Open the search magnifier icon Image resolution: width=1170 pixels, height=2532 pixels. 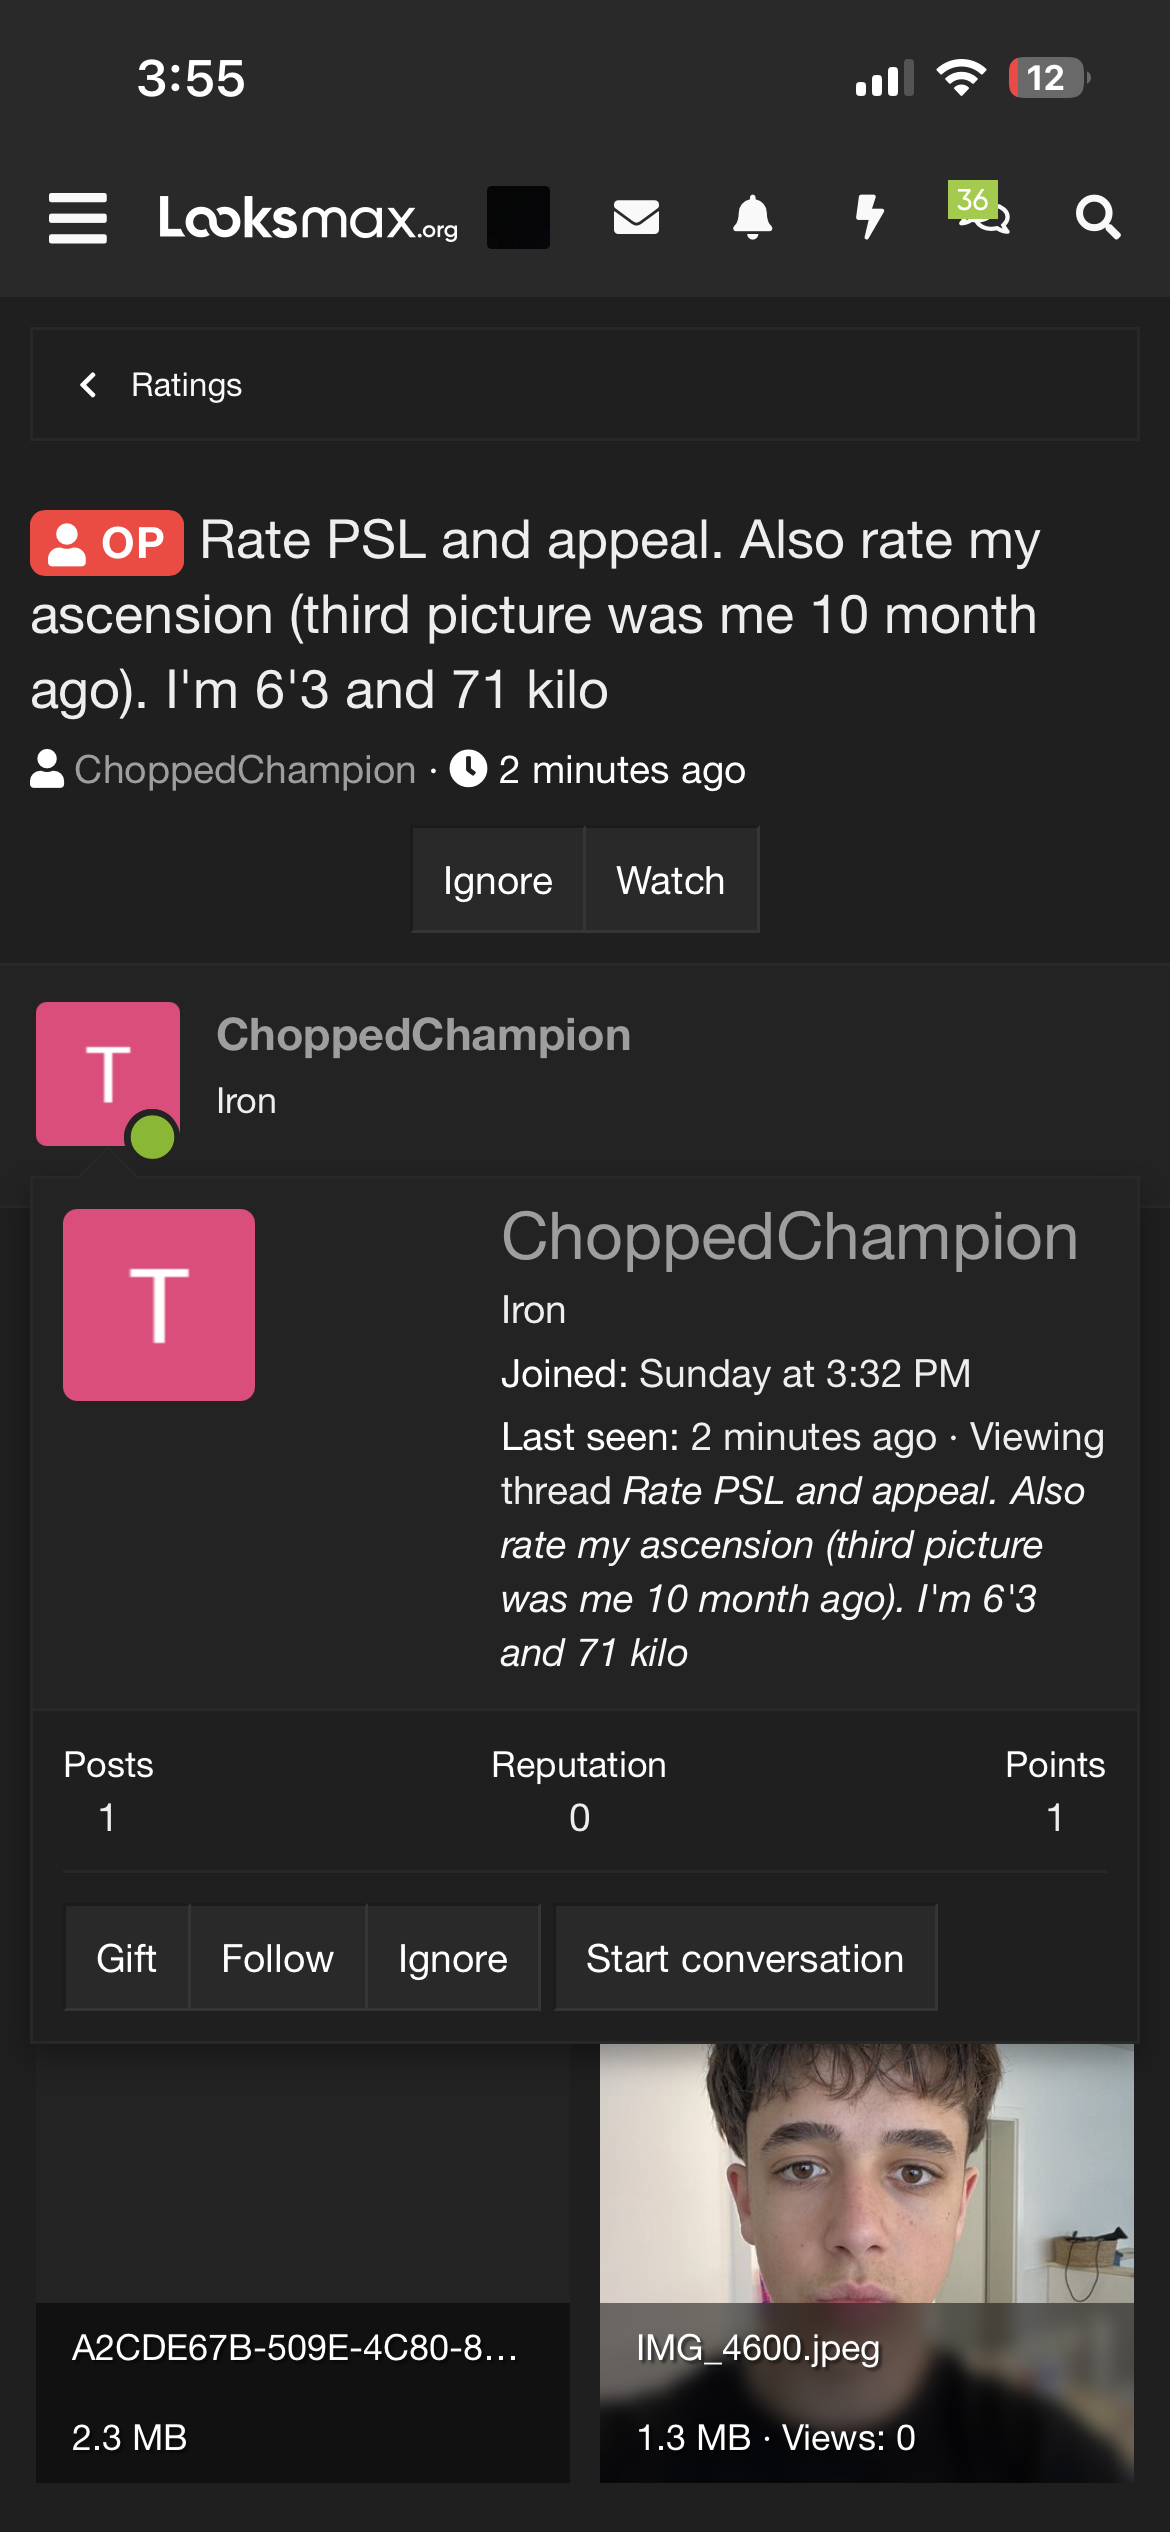(x=1097, y=217)
